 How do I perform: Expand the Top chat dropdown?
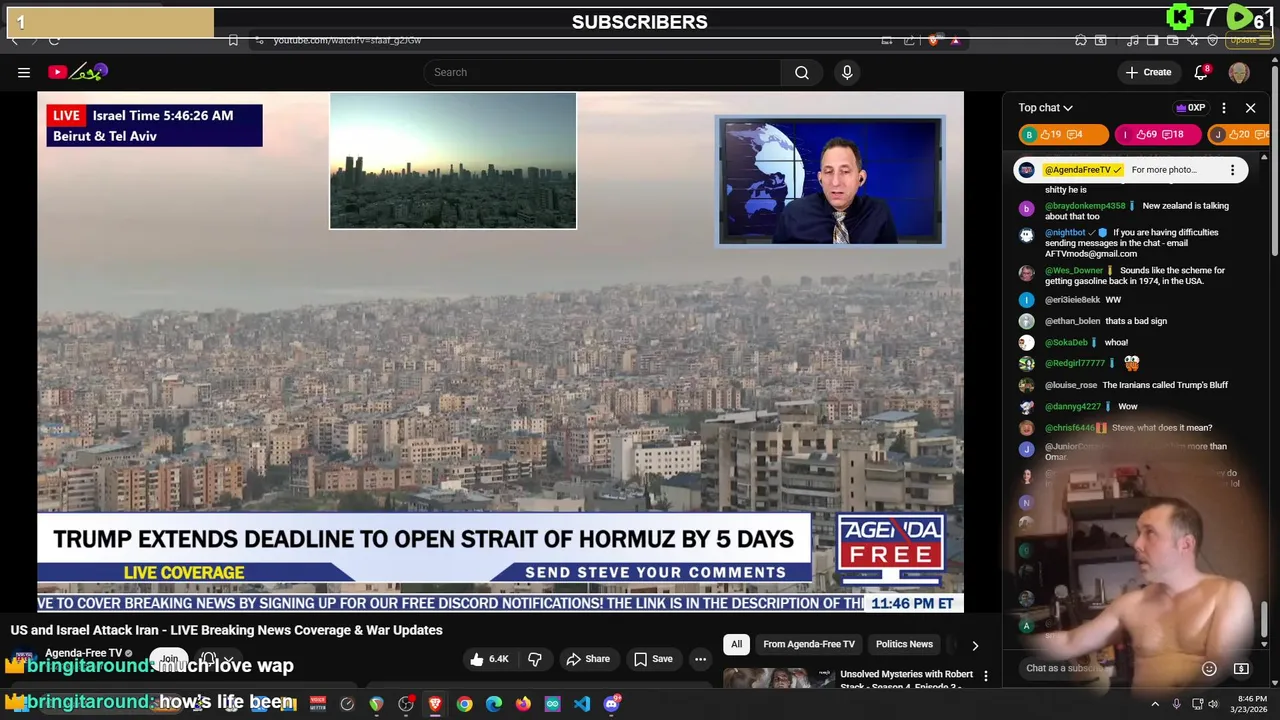pyautogui.click(x=1045, y=108)
